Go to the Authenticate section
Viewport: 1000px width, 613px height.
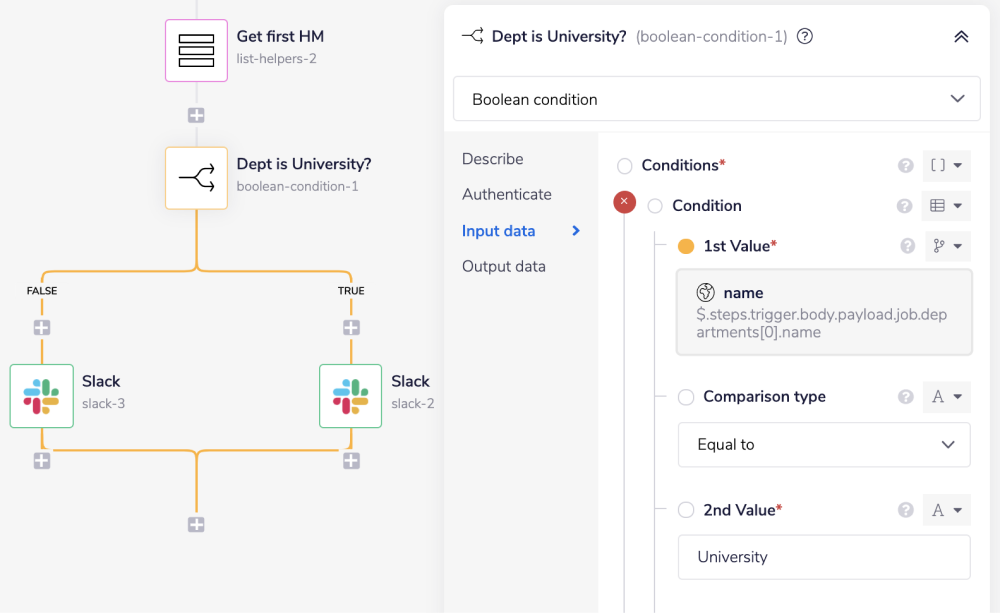tap(506, 194)
